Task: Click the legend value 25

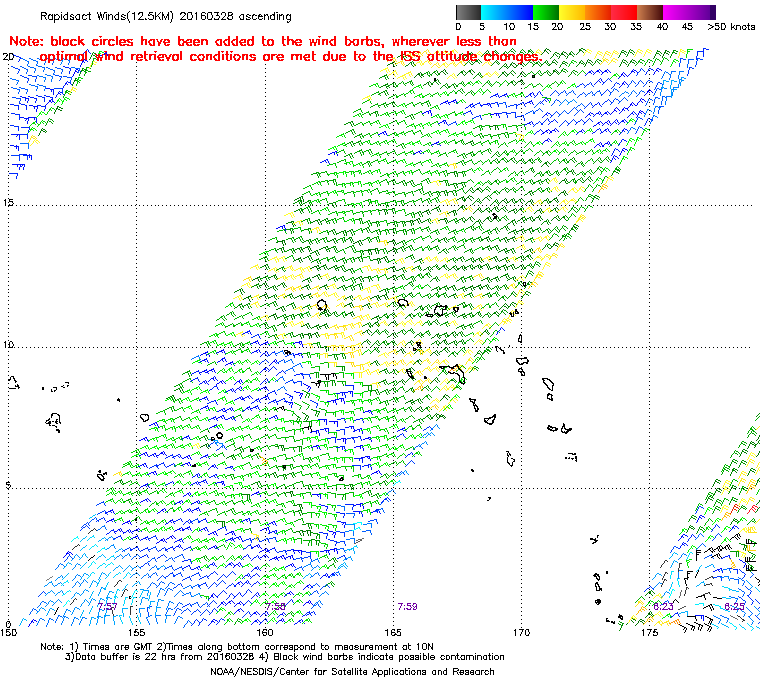Action: (x=585, y=27)
